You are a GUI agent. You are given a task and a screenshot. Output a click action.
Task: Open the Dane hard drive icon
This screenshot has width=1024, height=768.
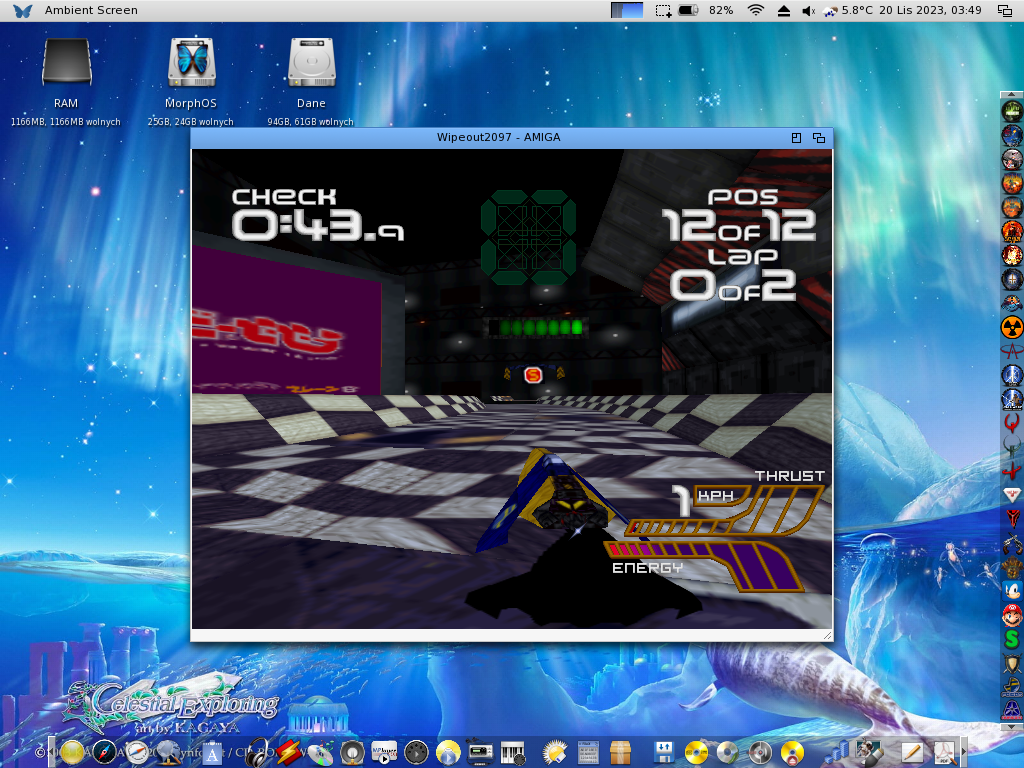pos(312,63)
